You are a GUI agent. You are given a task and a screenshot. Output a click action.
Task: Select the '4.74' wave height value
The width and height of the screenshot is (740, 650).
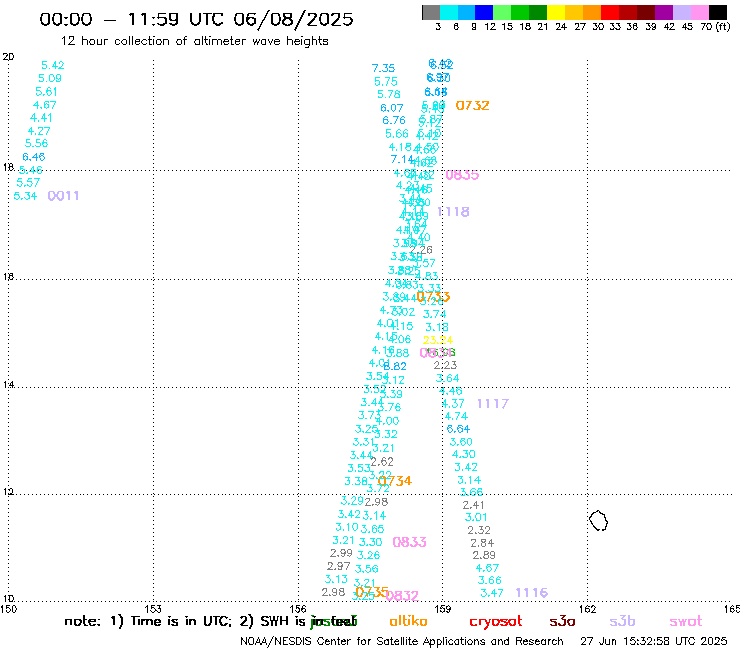tap(456, 416)
